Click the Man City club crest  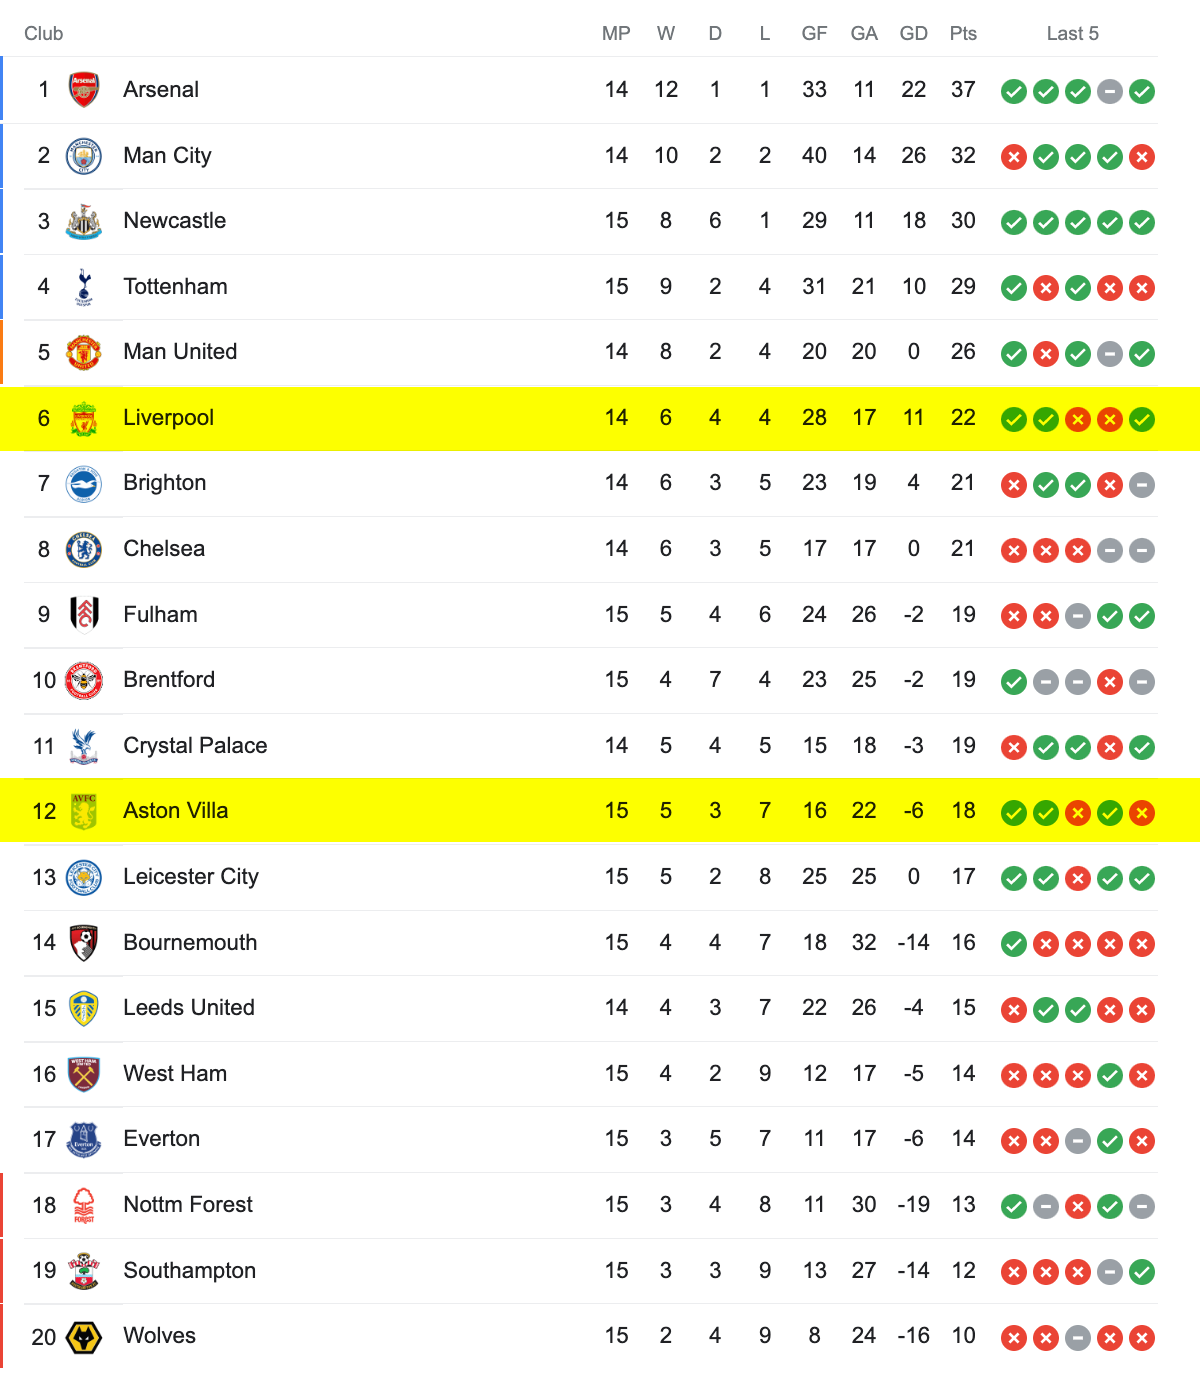pyautogui.click(x=84, y=156)
